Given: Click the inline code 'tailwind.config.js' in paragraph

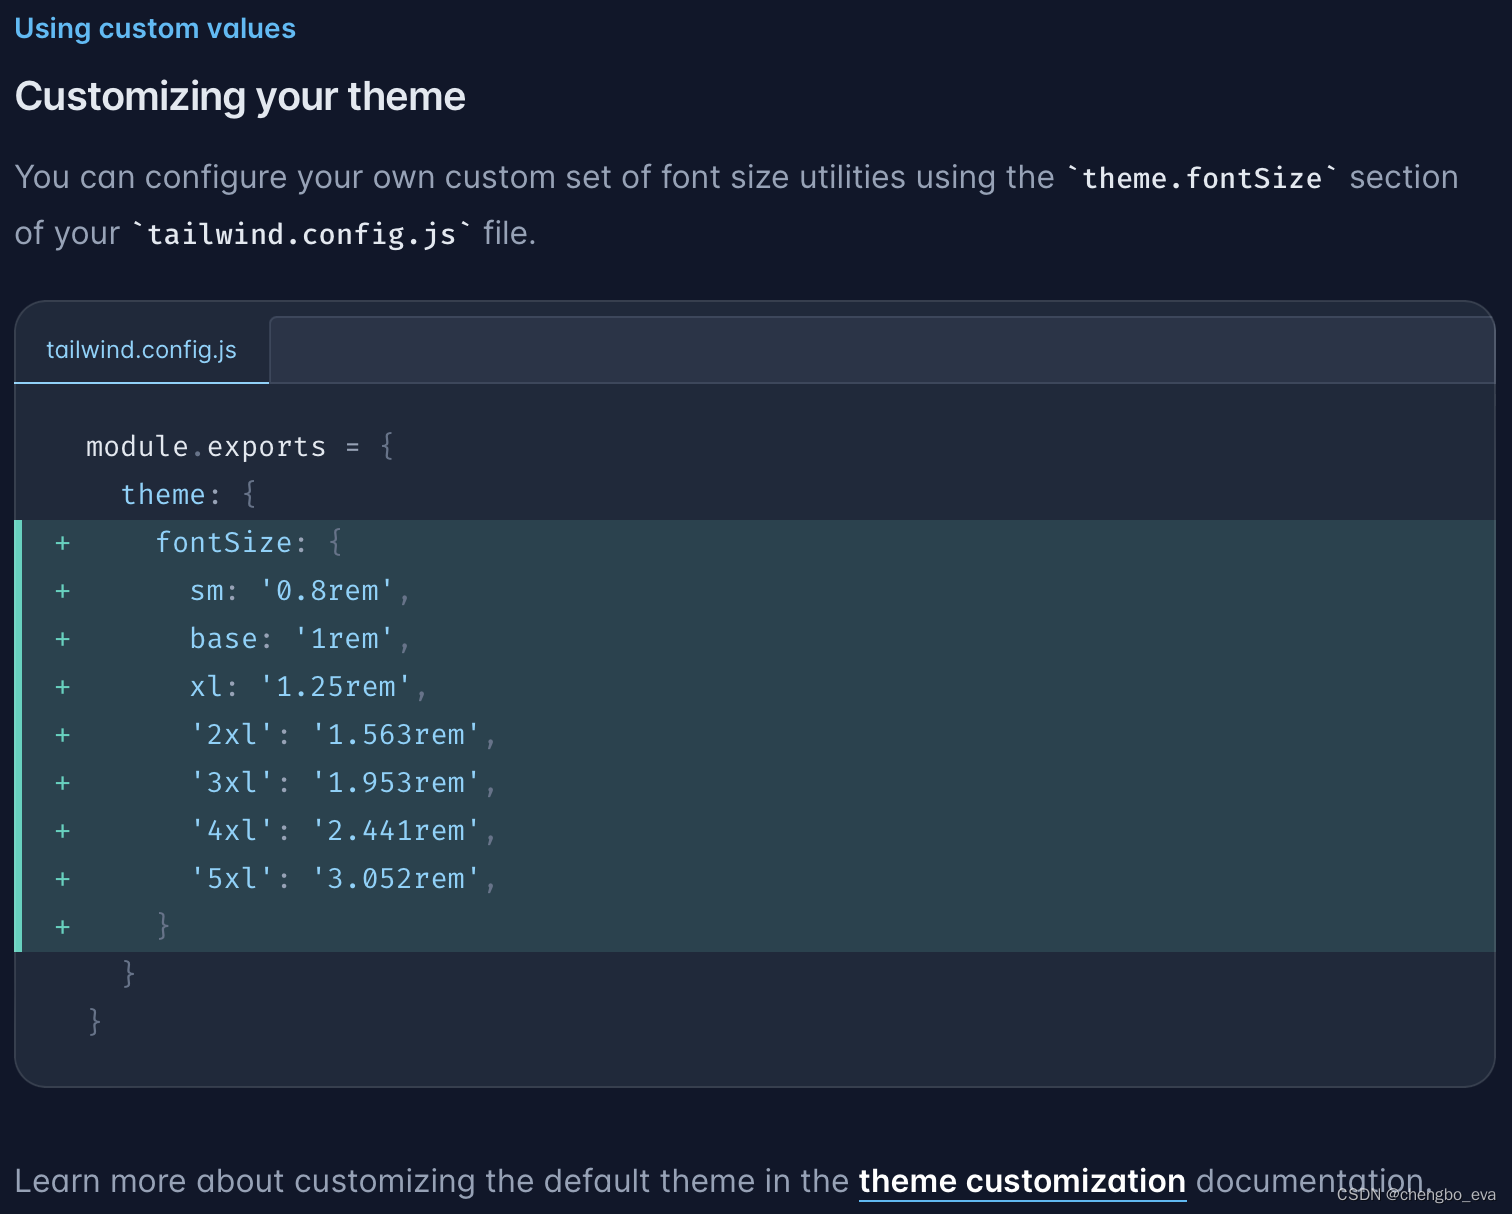Looking at the screenshot, I should click(301, 234).
